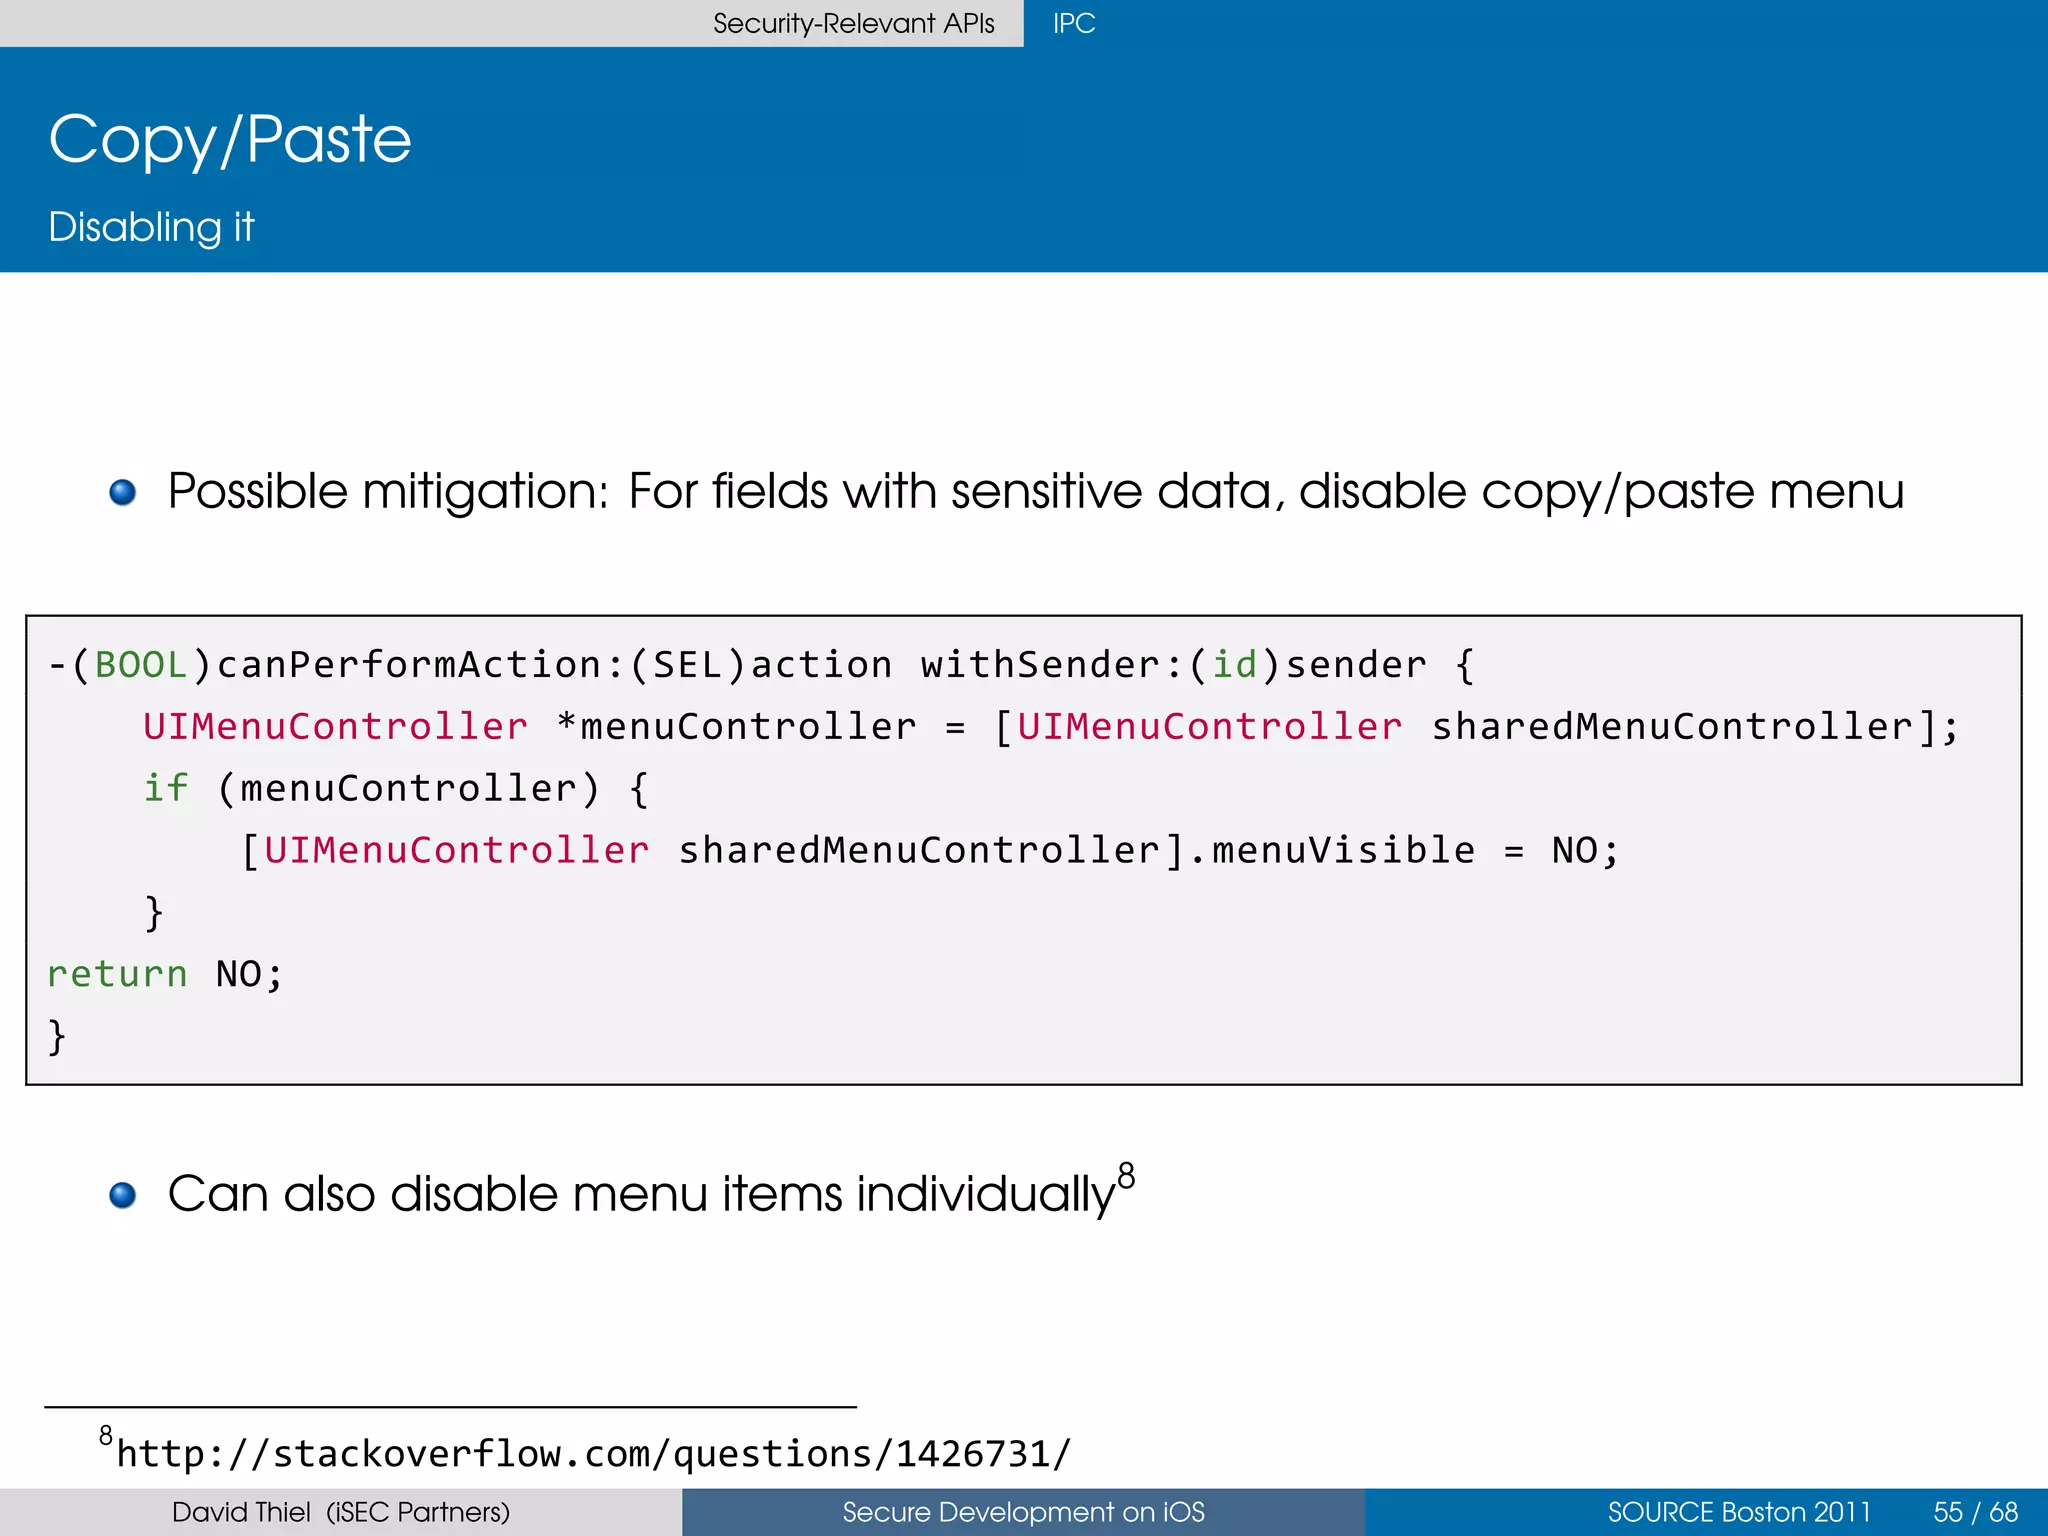Click the green BOOL keyword in code

coord(141,665)
